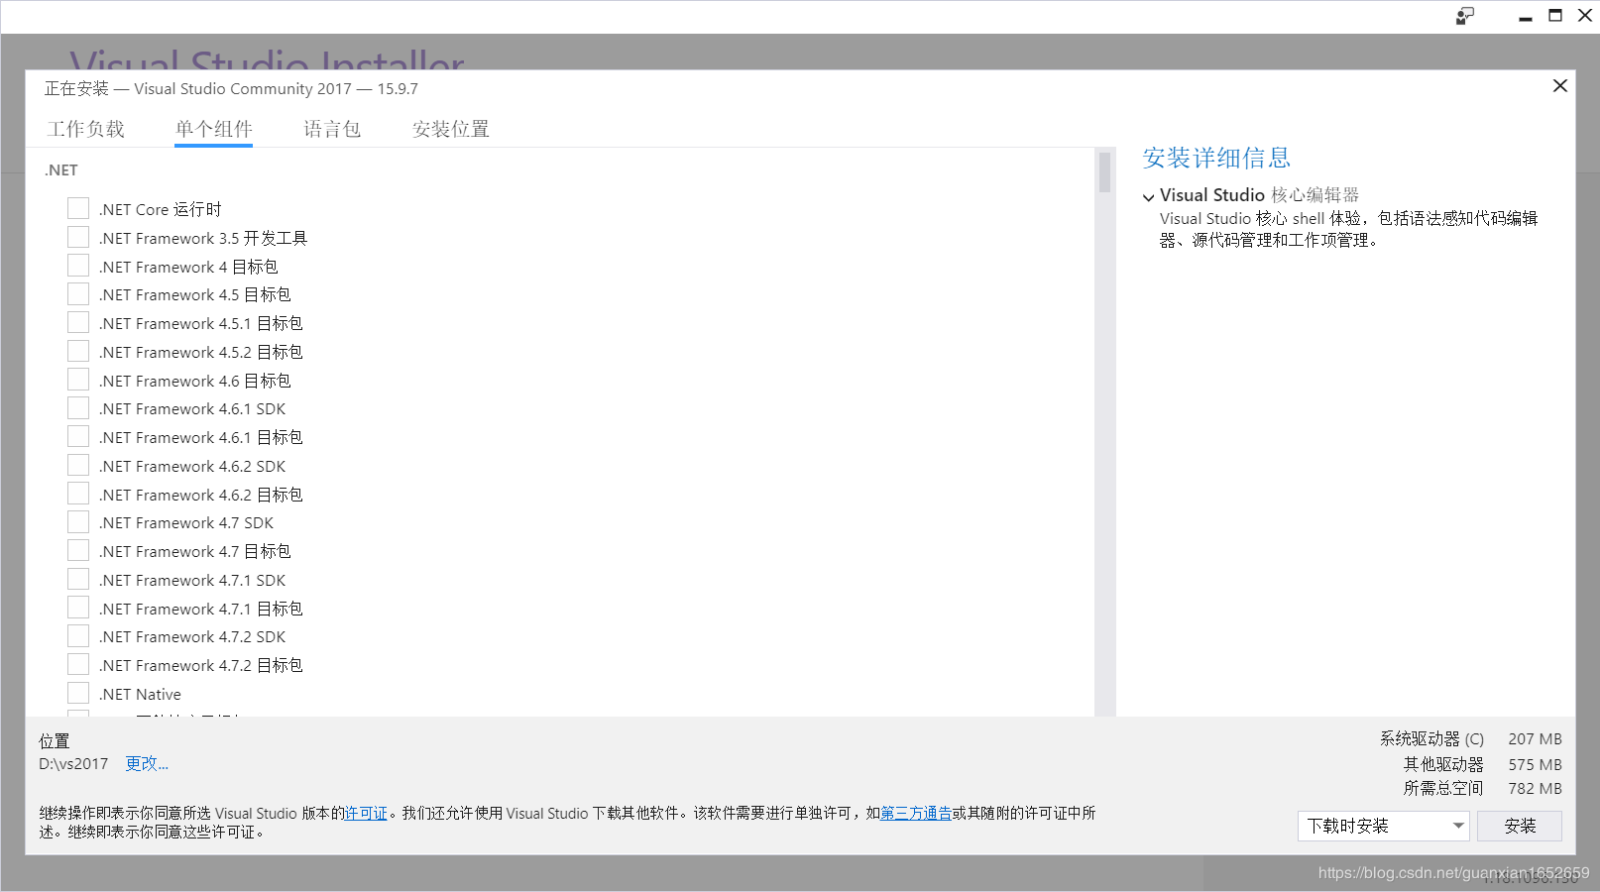Check the .NET Framework 4.7 SDK checkbox

point(78,522)
